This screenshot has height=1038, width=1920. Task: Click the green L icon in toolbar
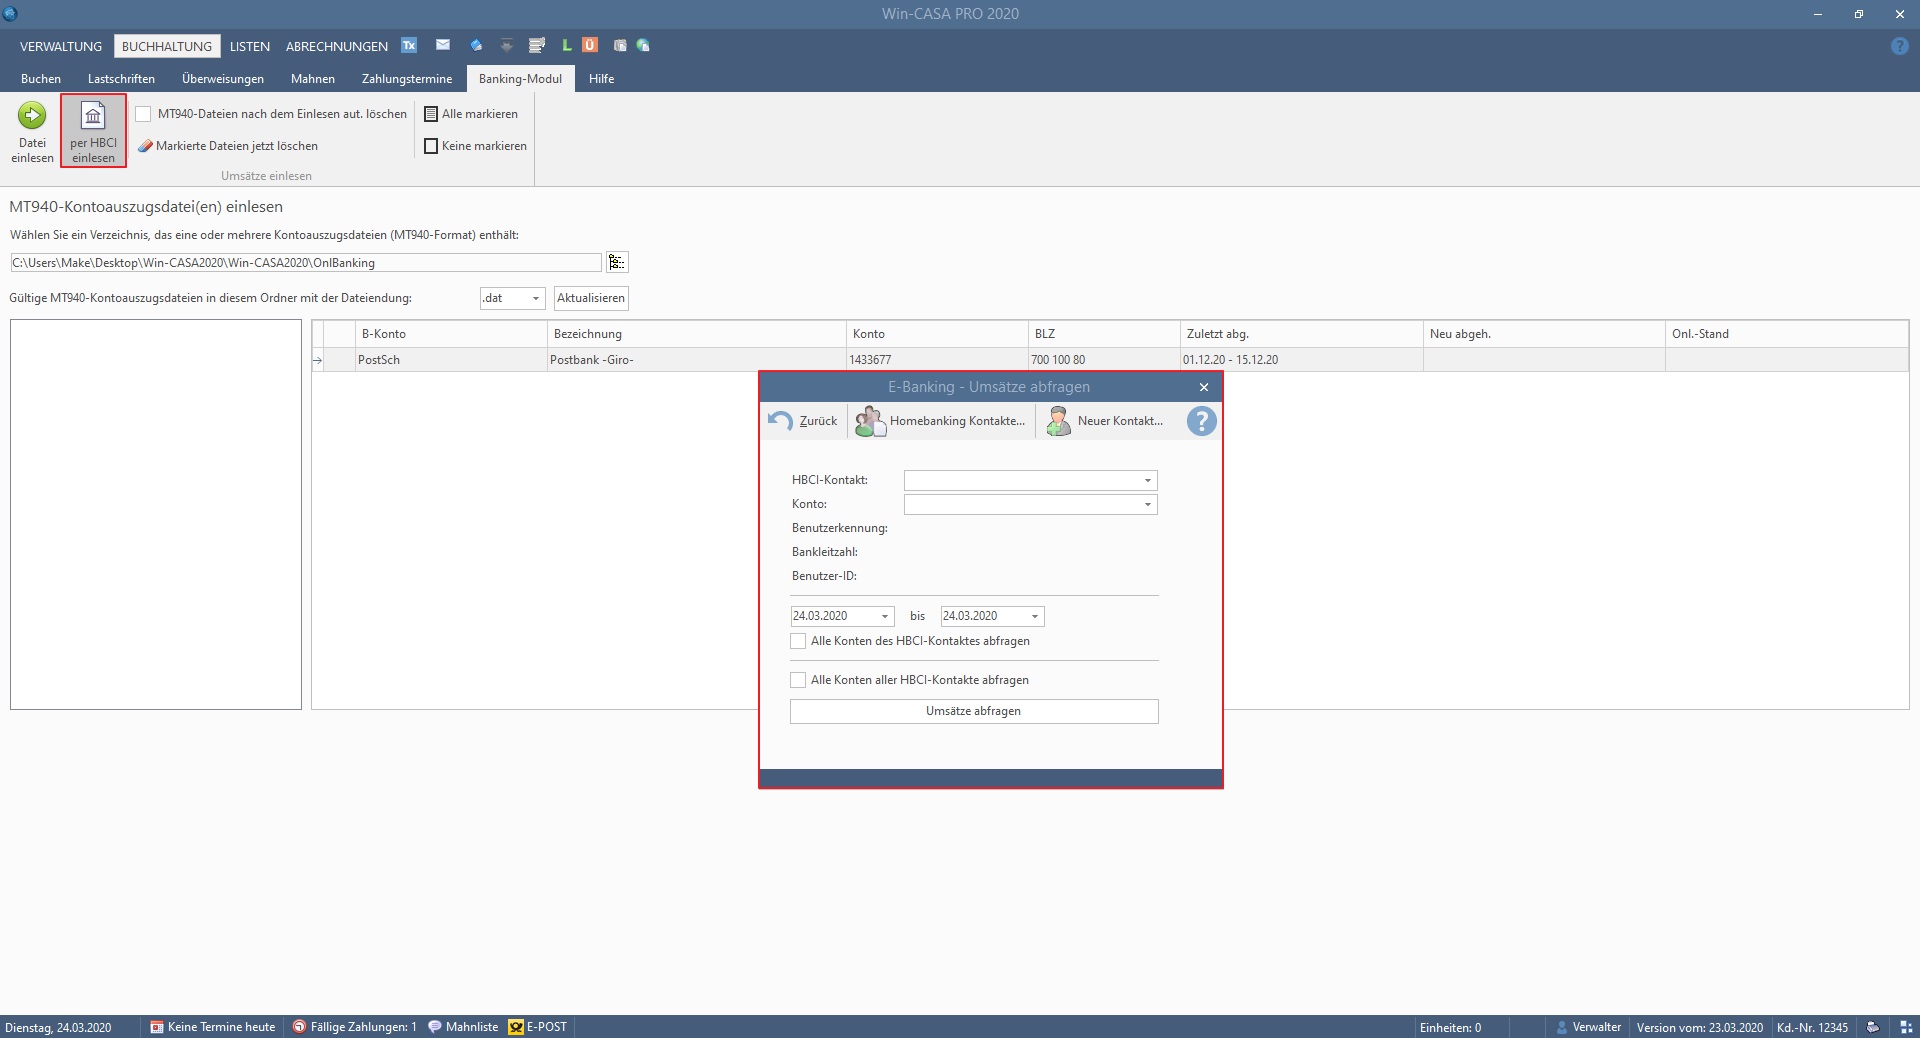[566, 45]
